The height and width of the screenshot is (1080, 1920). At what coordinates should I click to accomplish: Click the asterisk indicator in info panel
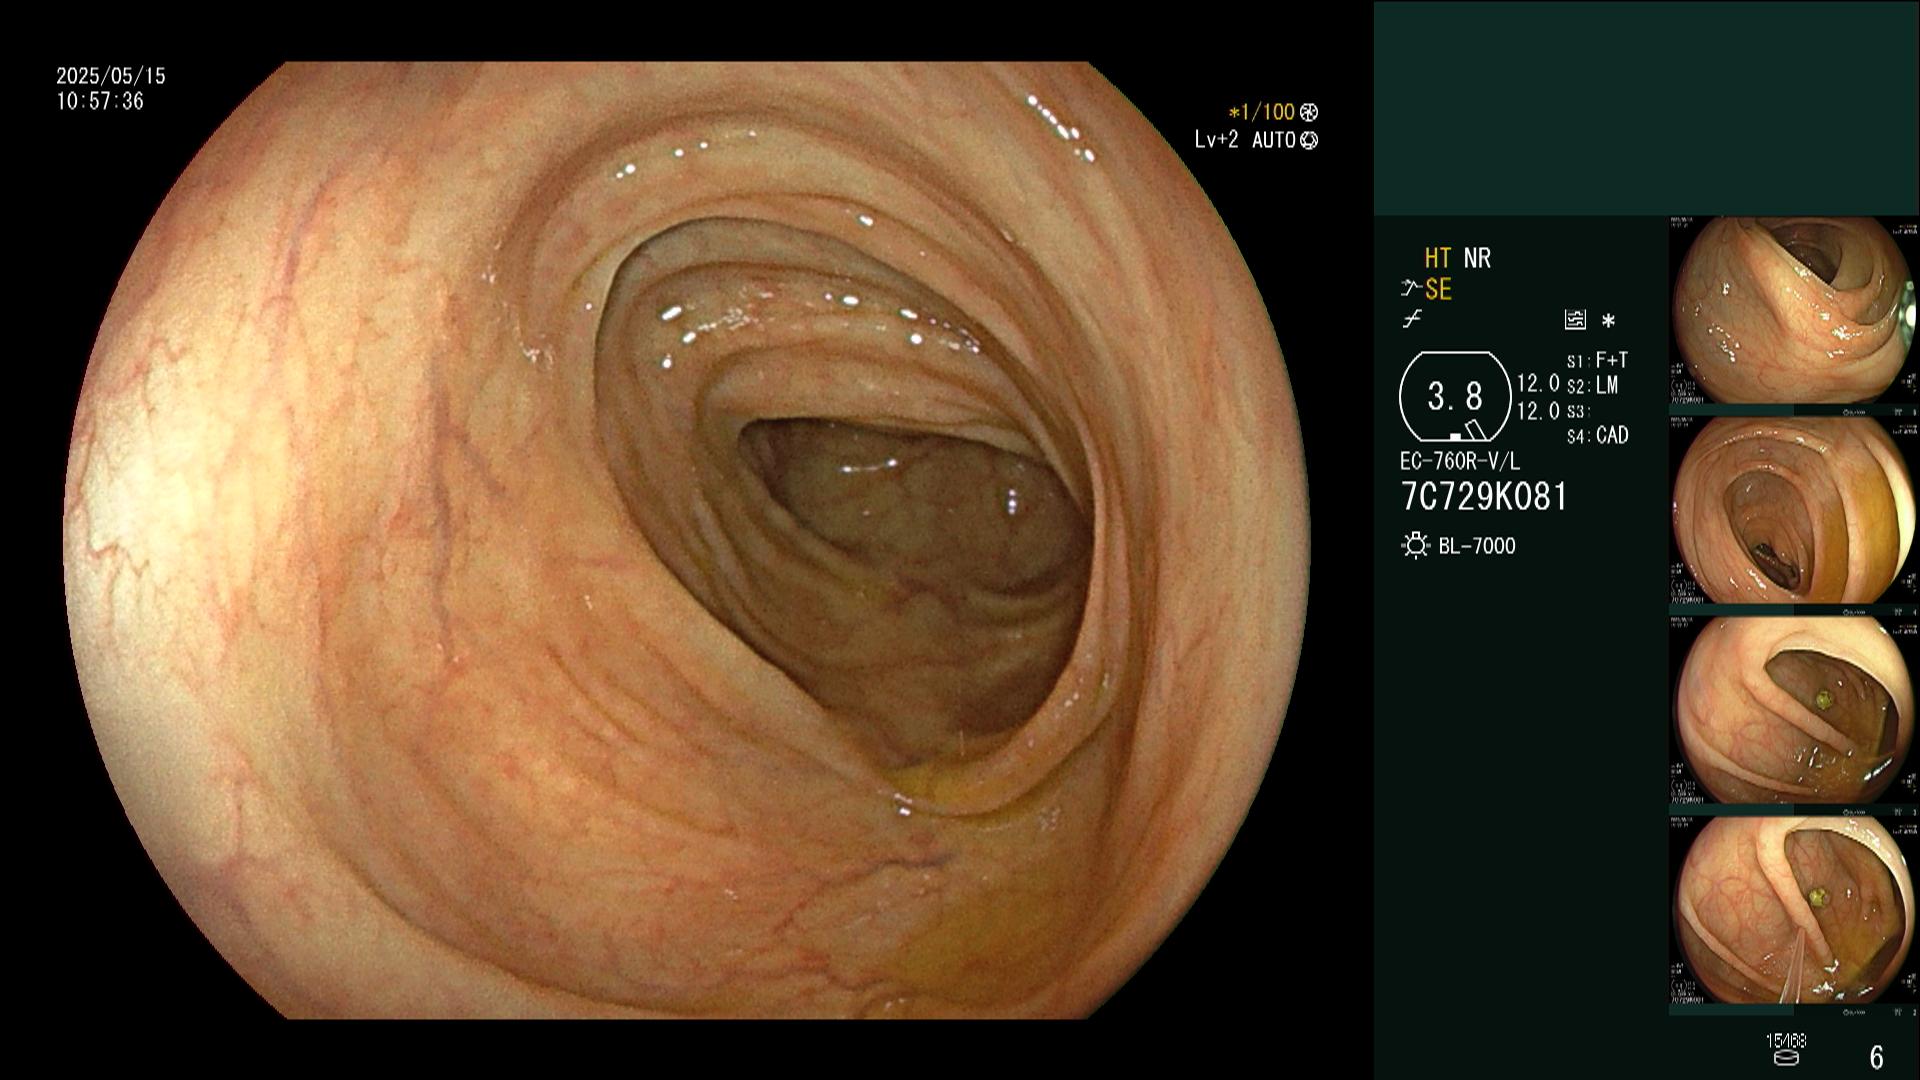pos(1608,321)
